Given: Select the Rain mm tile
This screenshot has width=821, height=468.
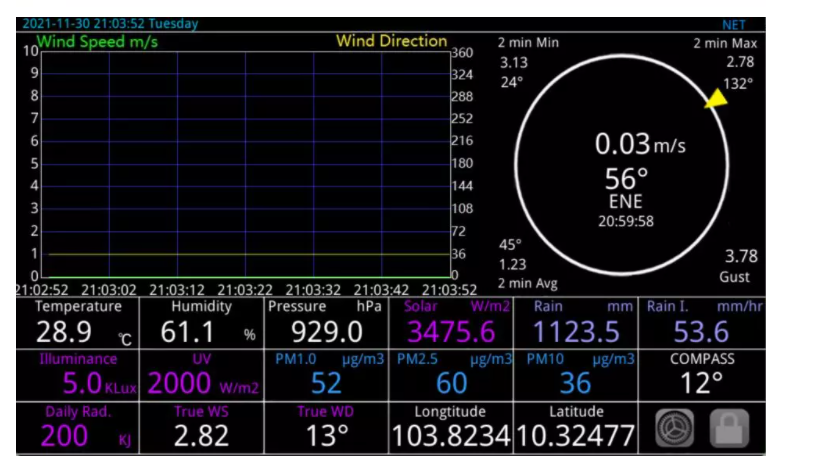Looking at the screenshot, I should [576, 322].
